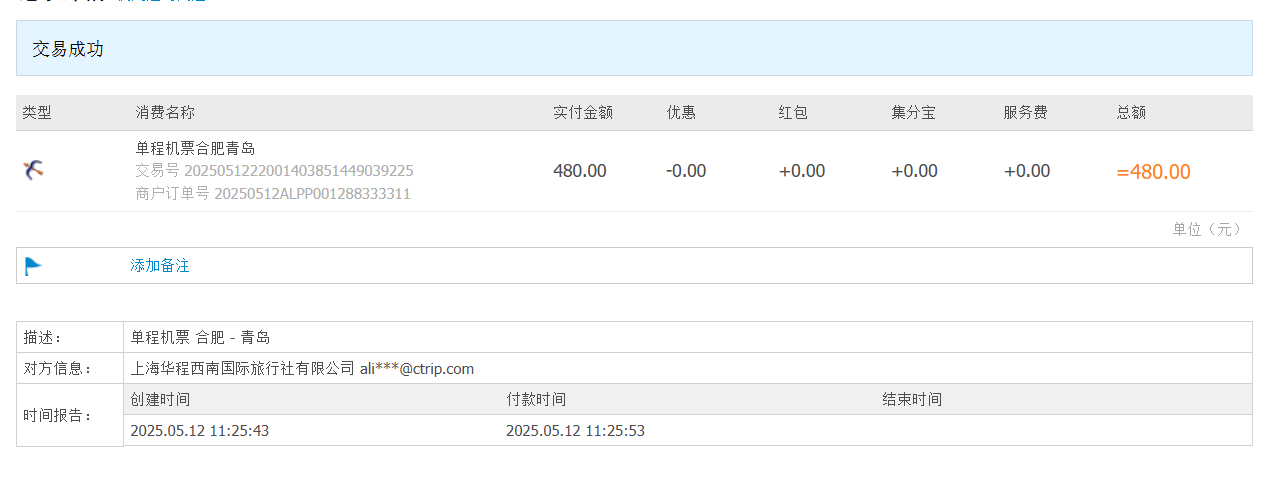Click the flight ticket type icon
Screen dimensions: 1270x495
click(x=33, y=170)
